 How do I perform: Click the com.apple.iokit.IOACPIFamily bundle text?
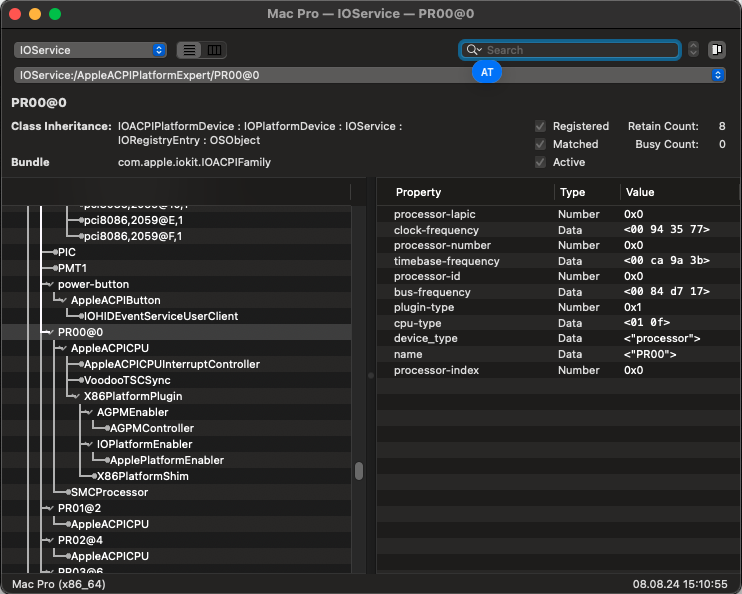(194, 162)
